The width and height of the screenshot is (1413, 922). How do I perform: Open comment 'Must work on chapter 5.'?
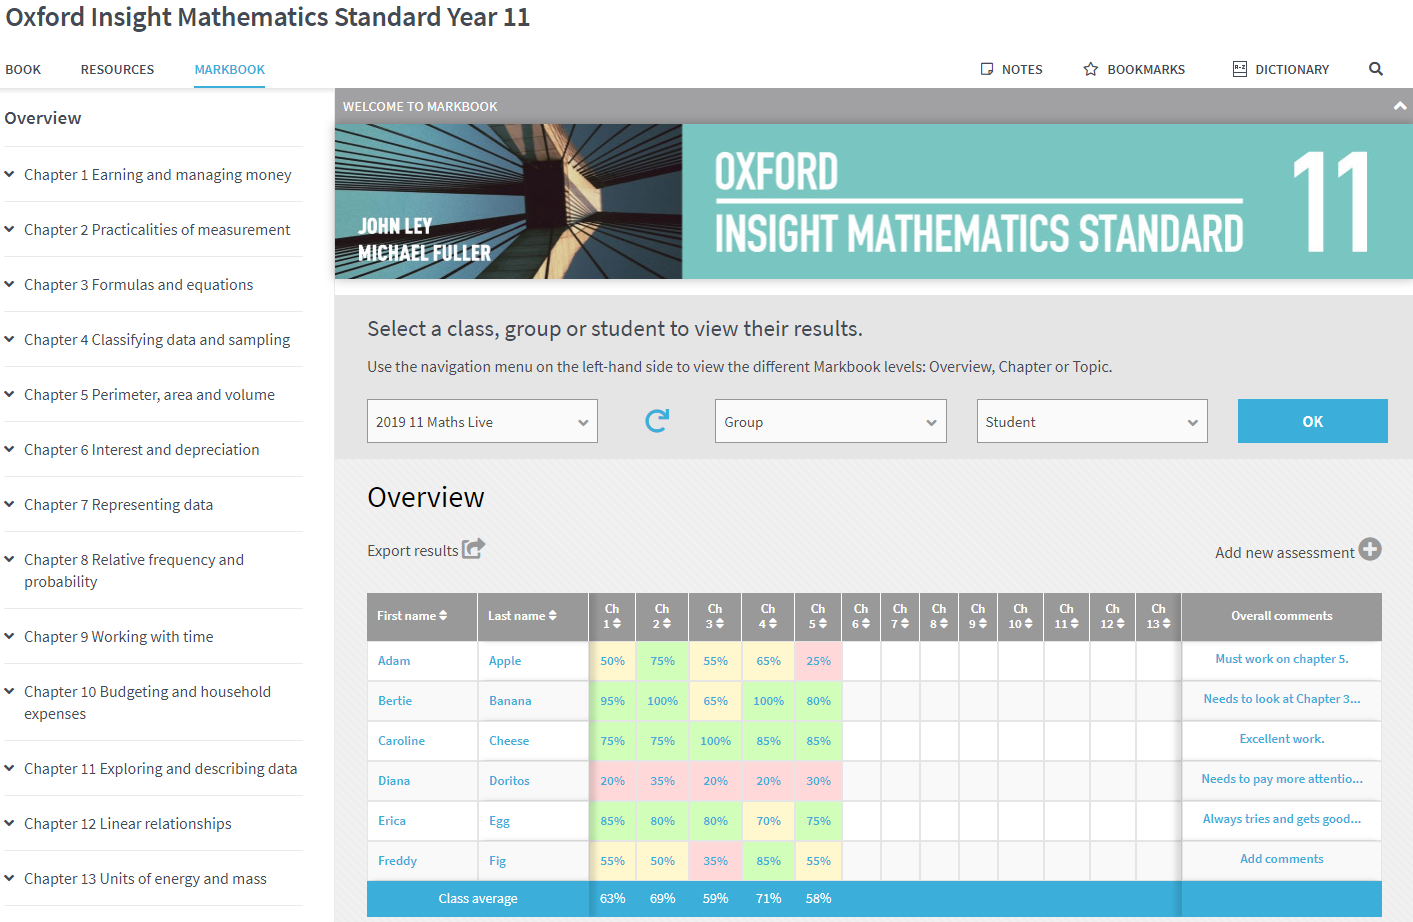point(1282,659)
